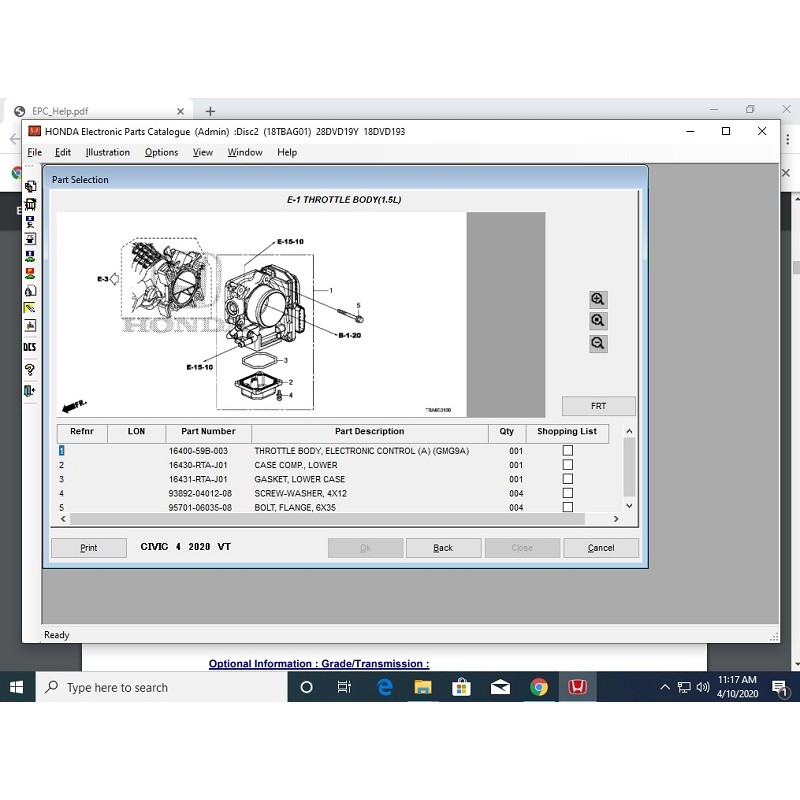Click the yellow pencil icon in sidebar
Viewport: 800px width, 800px height.
point(30,308)
